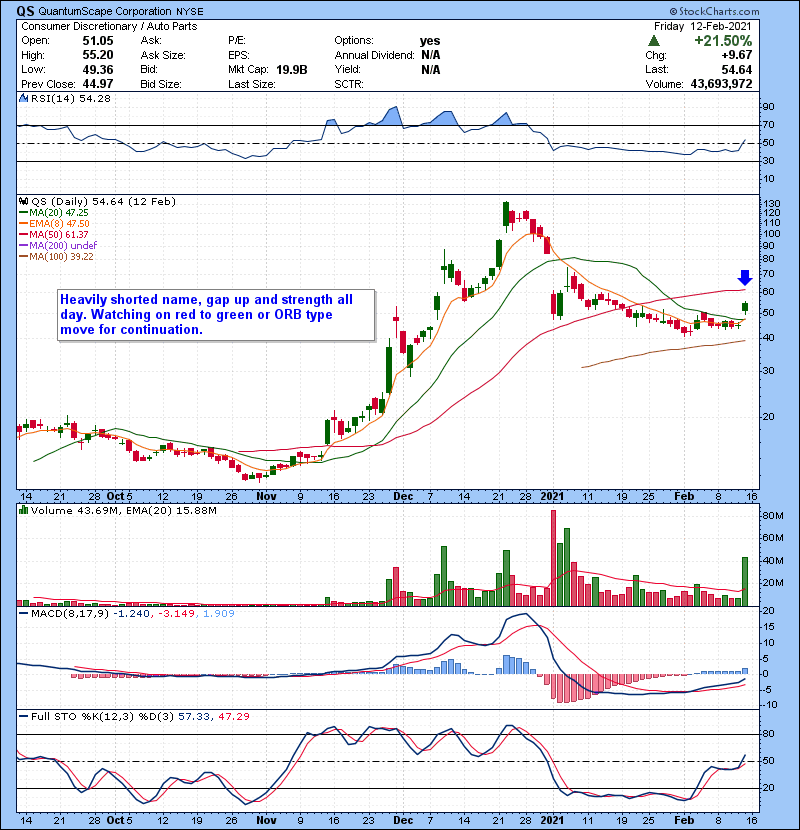
Task: Click the Yield label
Action: click(x=348, y=69)
